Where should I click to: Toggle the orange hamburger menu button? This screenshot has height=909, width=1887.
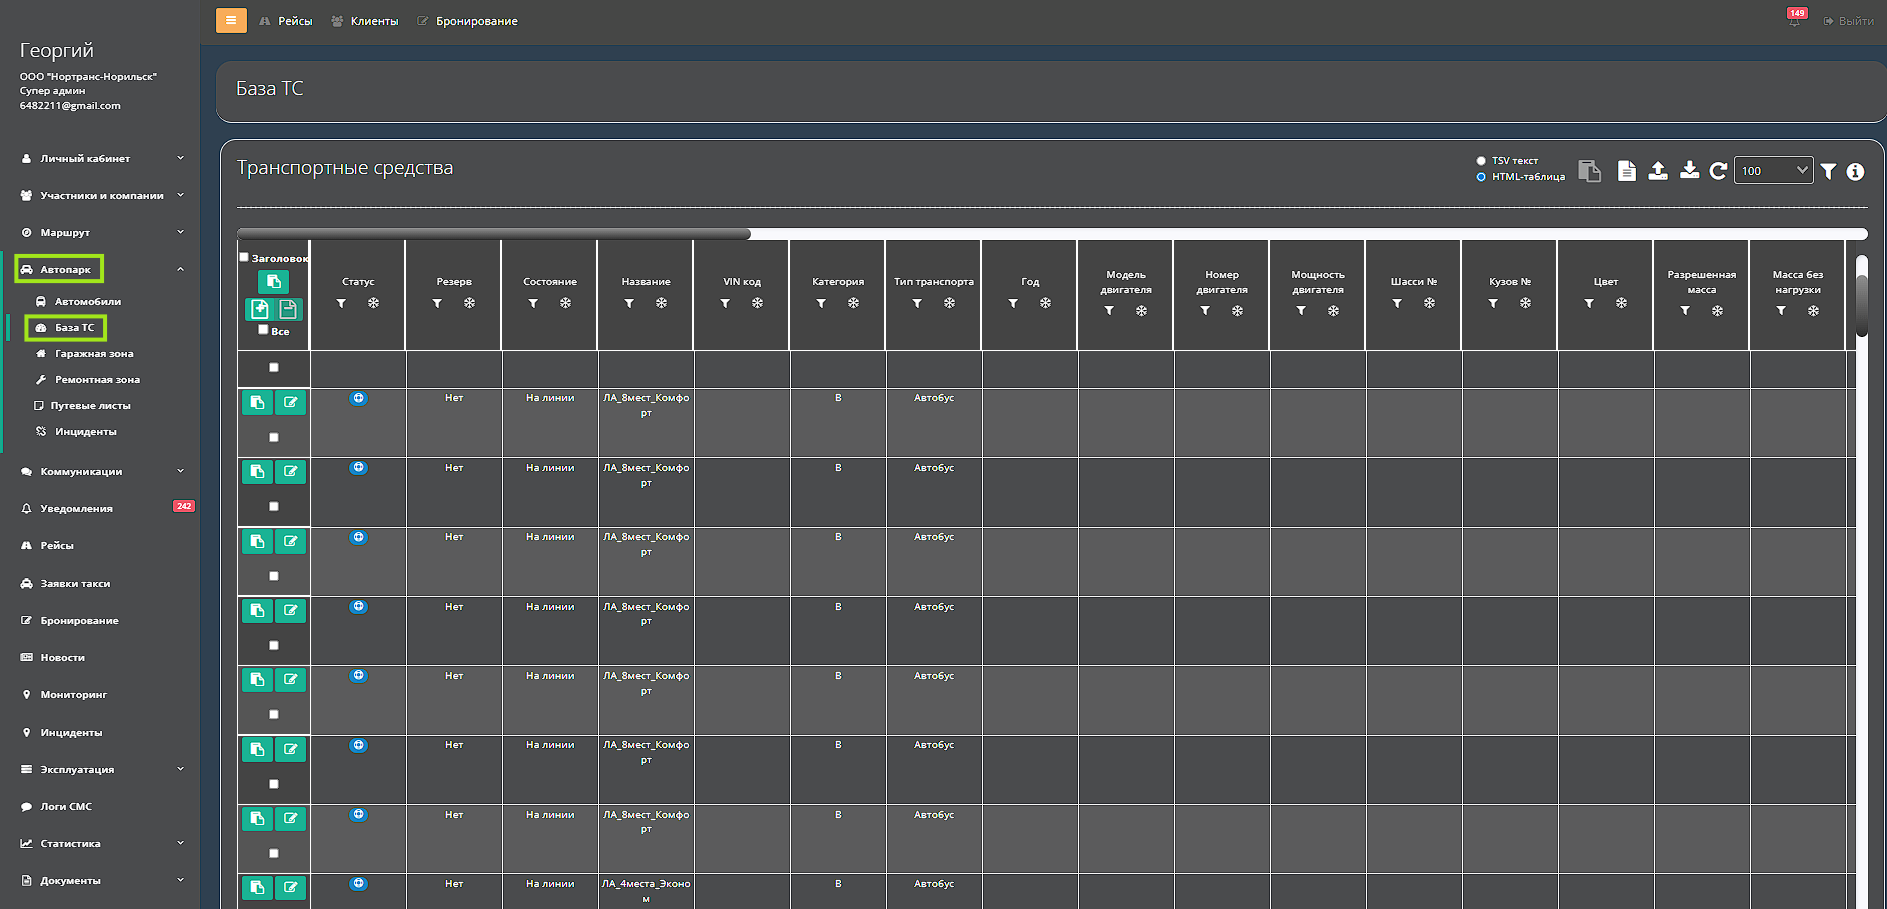click(x=231, y=20)
